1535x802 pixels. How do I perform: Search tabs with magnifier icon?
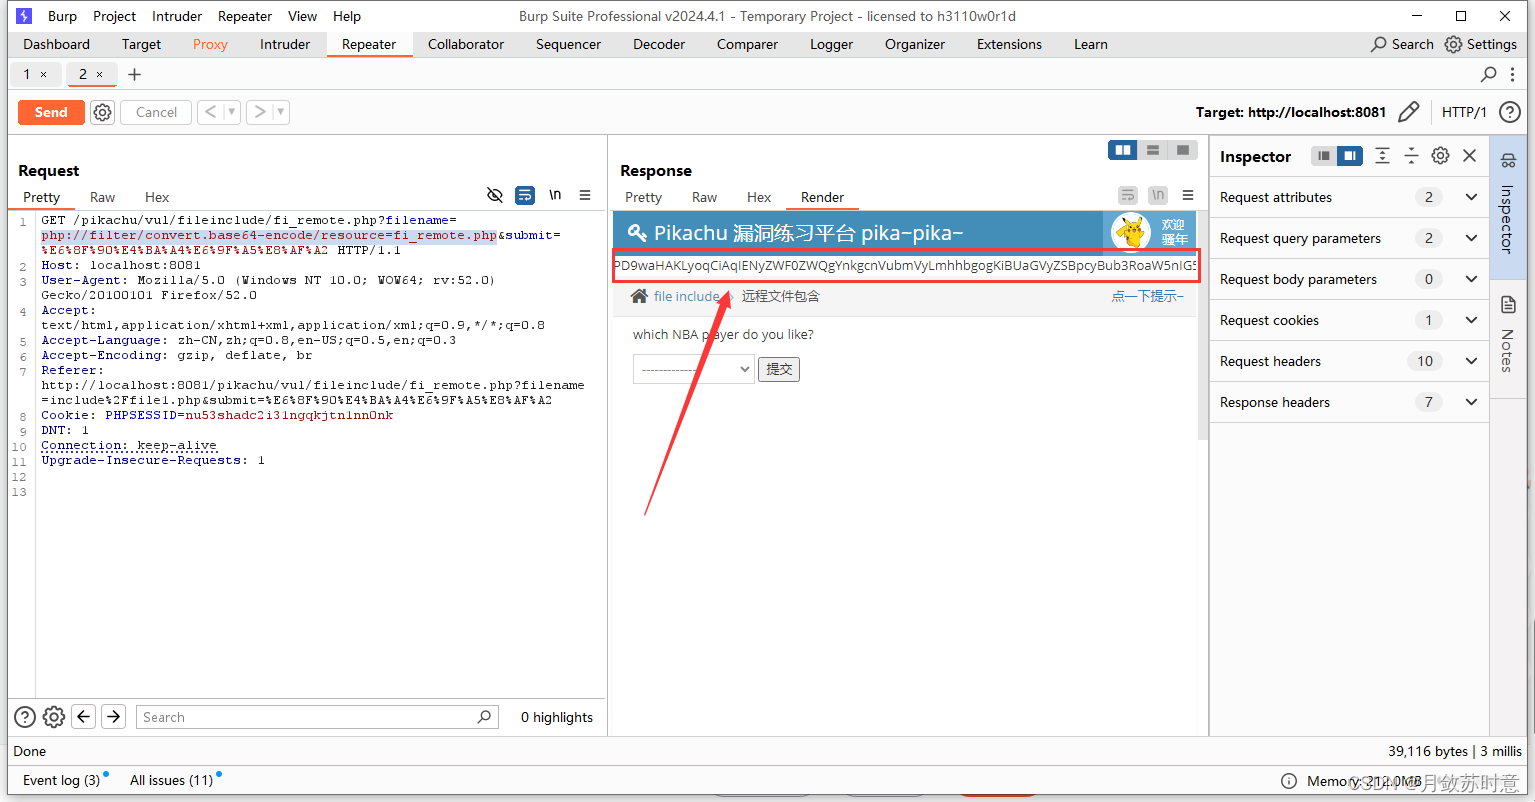(1488, 74)
